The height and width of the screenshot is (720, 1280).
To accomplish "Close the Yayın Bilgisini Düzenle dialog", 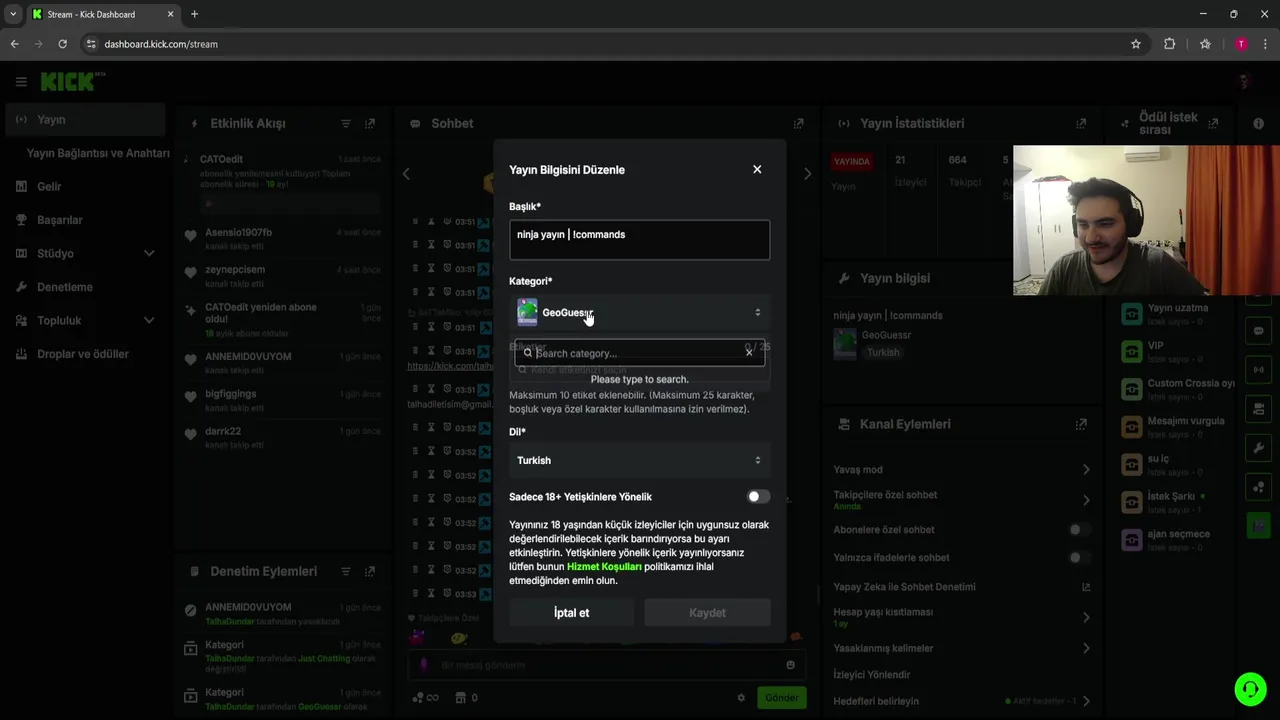I will click(757, 170).
